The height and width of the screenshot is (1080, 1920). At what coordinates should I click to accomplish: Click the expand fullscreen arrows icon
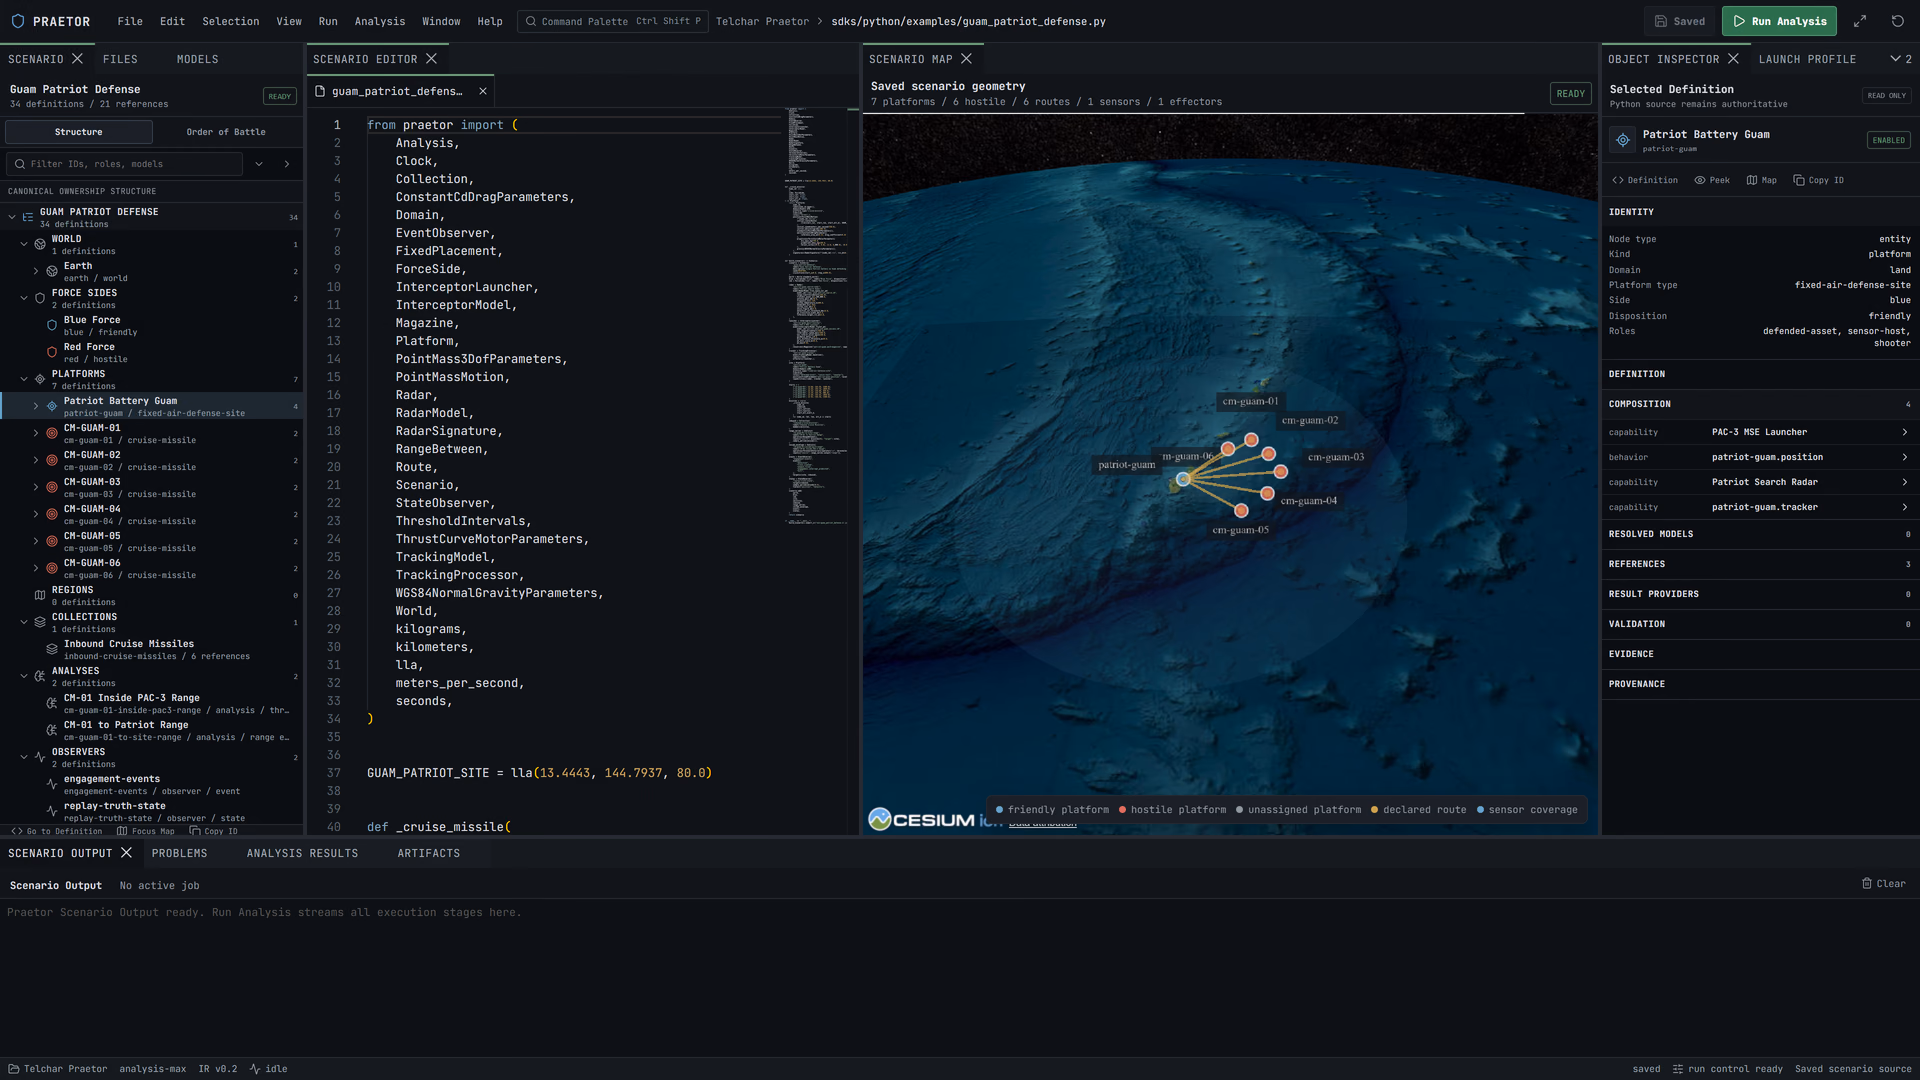pyautogui.click(x=1860, y=21)
